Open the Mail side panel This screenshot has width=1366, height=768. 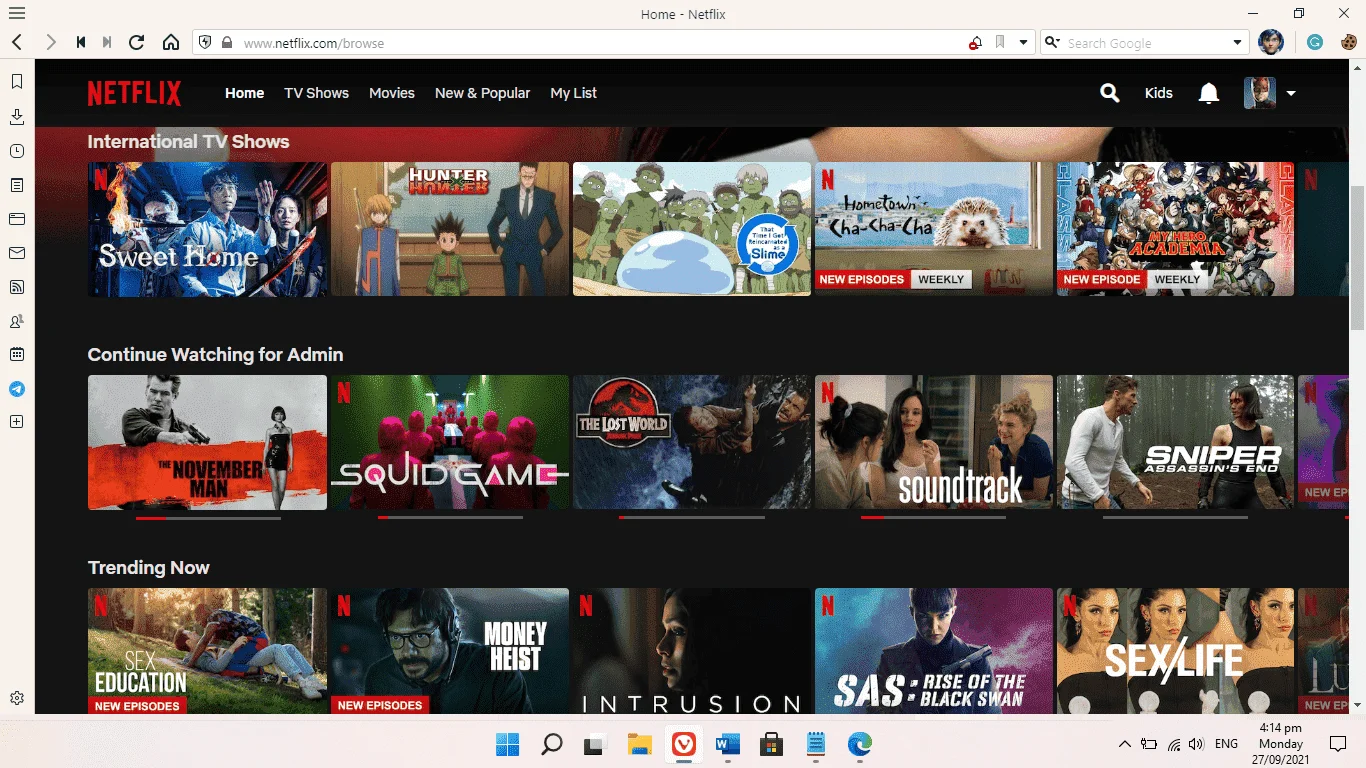tap(17, 253)
